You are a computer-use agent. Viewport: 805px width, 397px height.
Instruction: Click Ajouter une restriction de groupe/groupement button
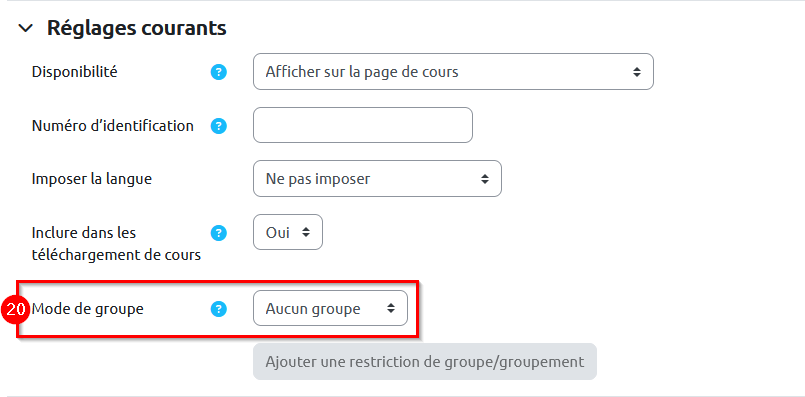point(425,362)
